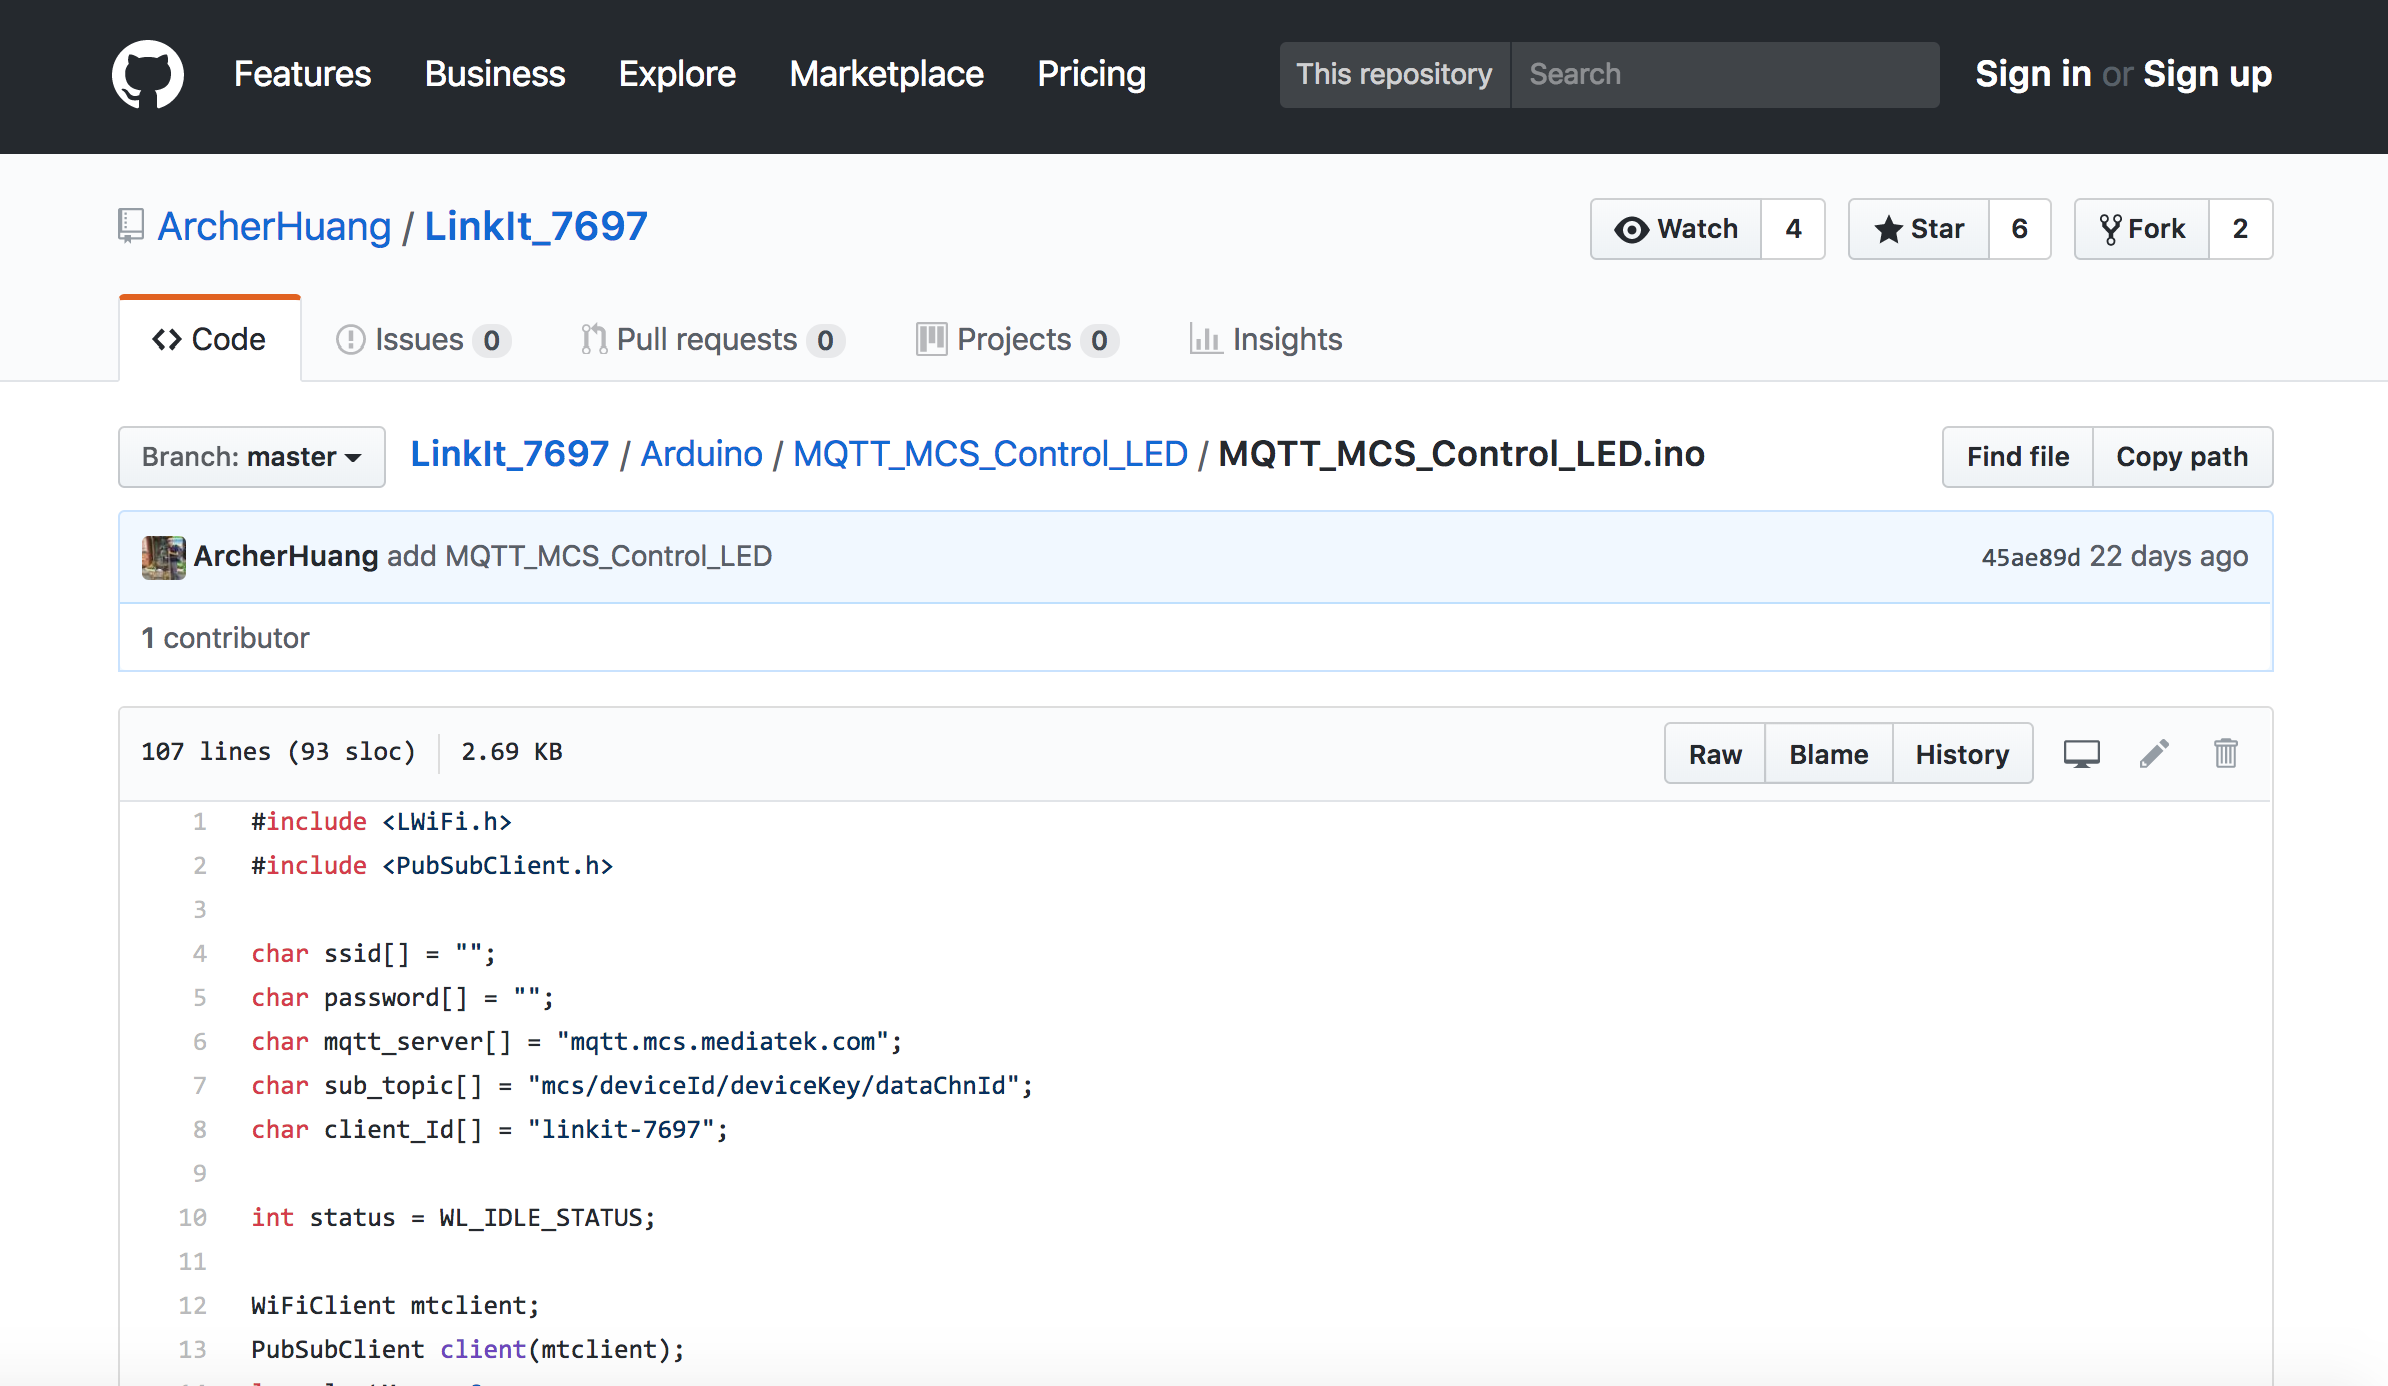Viewport: 2388px width, 1386px height.
Task: Click the 2.69 KB file size text
Action: (x=512, y=752)
